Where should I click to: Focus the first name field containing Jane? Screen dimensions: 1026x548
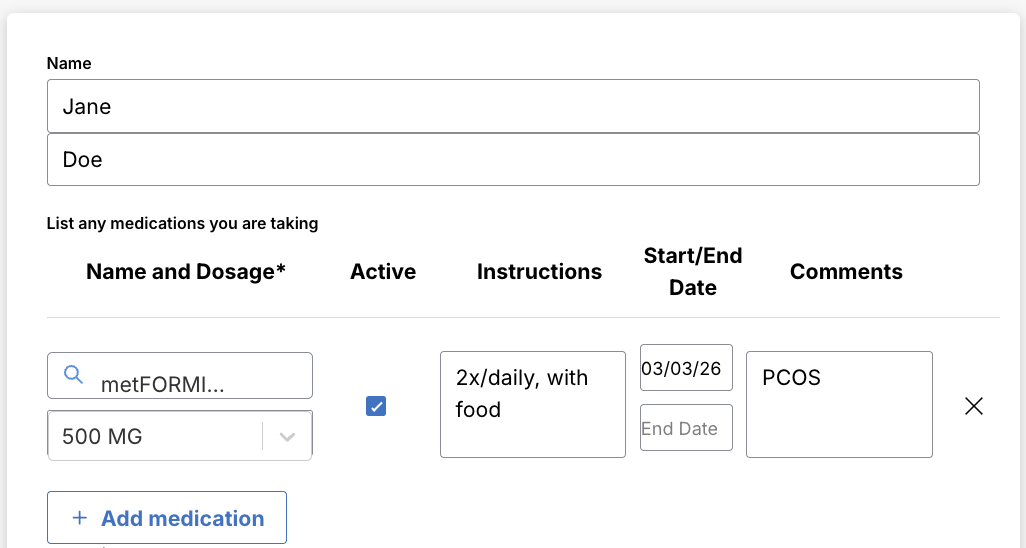pos(512,106)
